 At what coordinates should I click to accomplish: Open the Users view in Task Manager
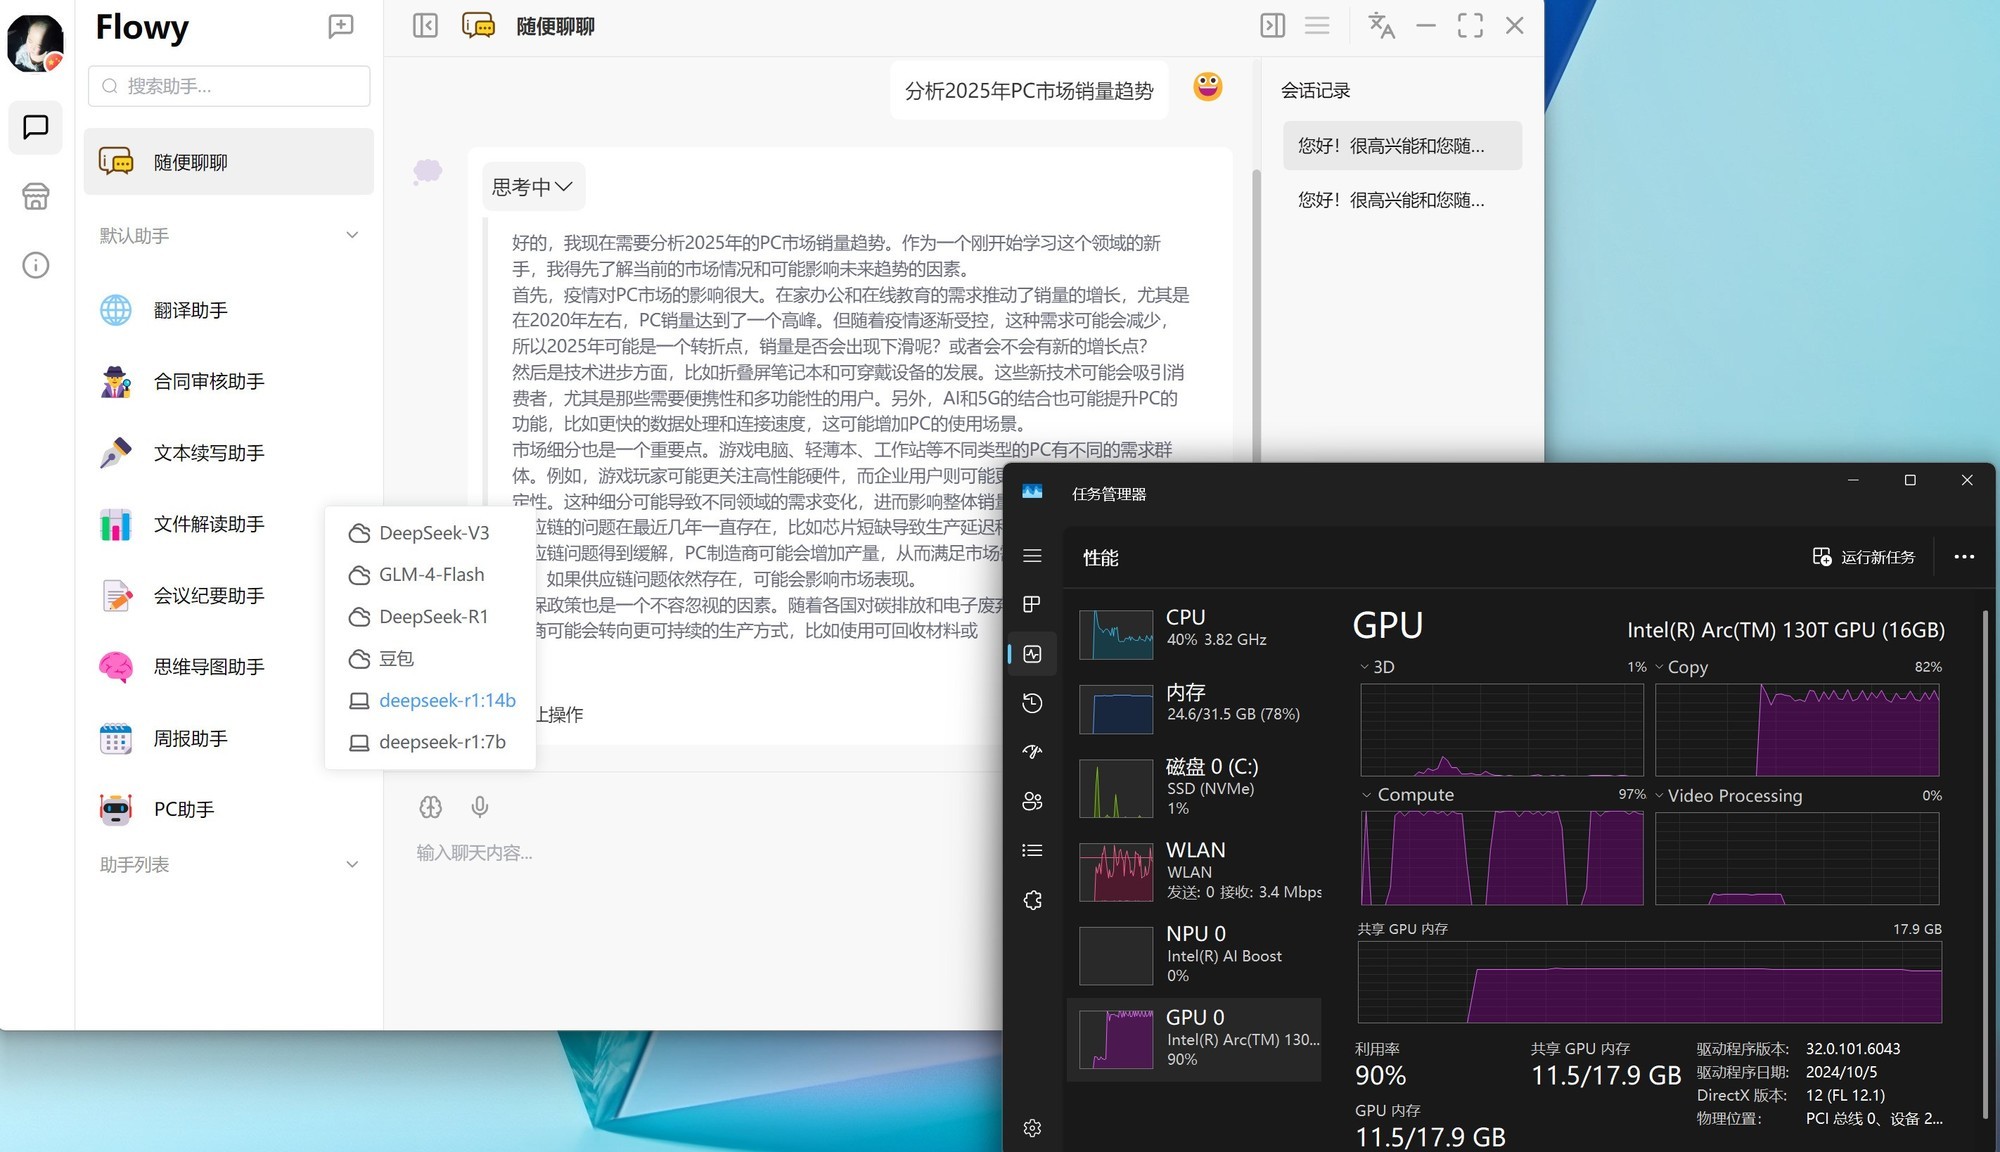click(1032, 801)
